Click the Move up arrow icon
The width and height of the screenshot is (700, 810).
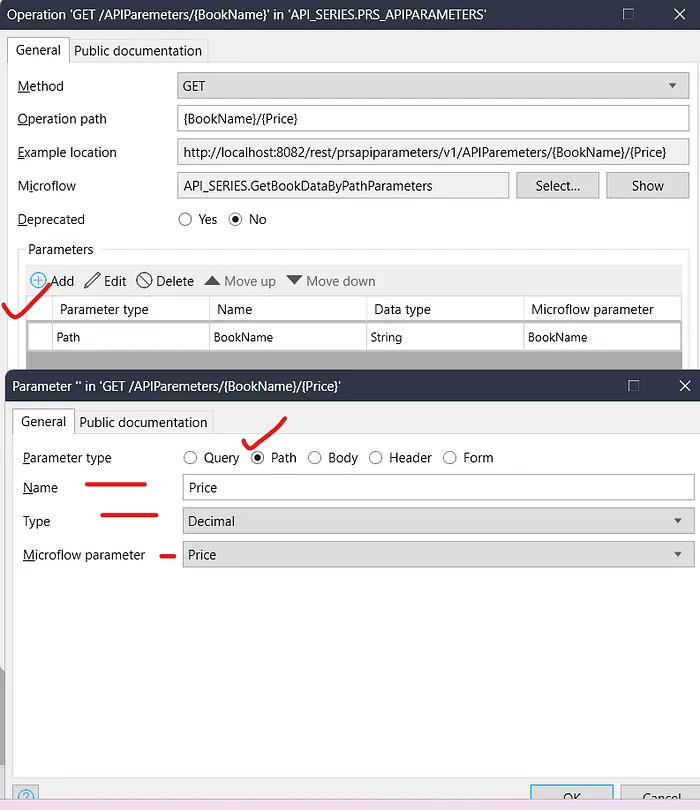[212, 281]
